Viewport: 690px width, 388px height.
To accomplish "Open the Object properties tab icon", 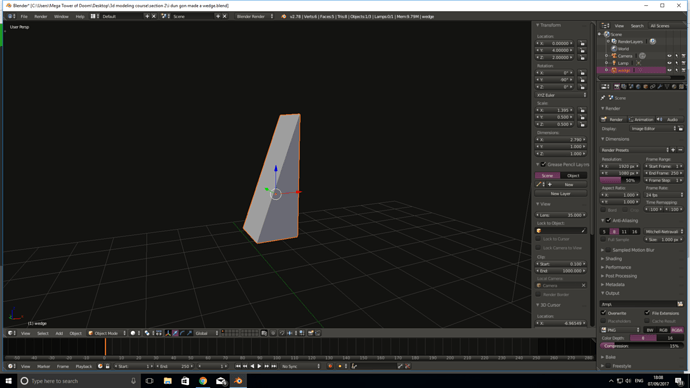I will pyautogui.click(x=646, y=87).
